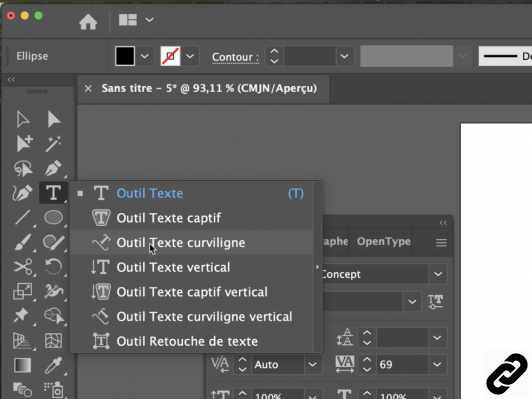Tear off the type tools flyout strip
The width and height of the screenshot is (532, 399).
318,267
